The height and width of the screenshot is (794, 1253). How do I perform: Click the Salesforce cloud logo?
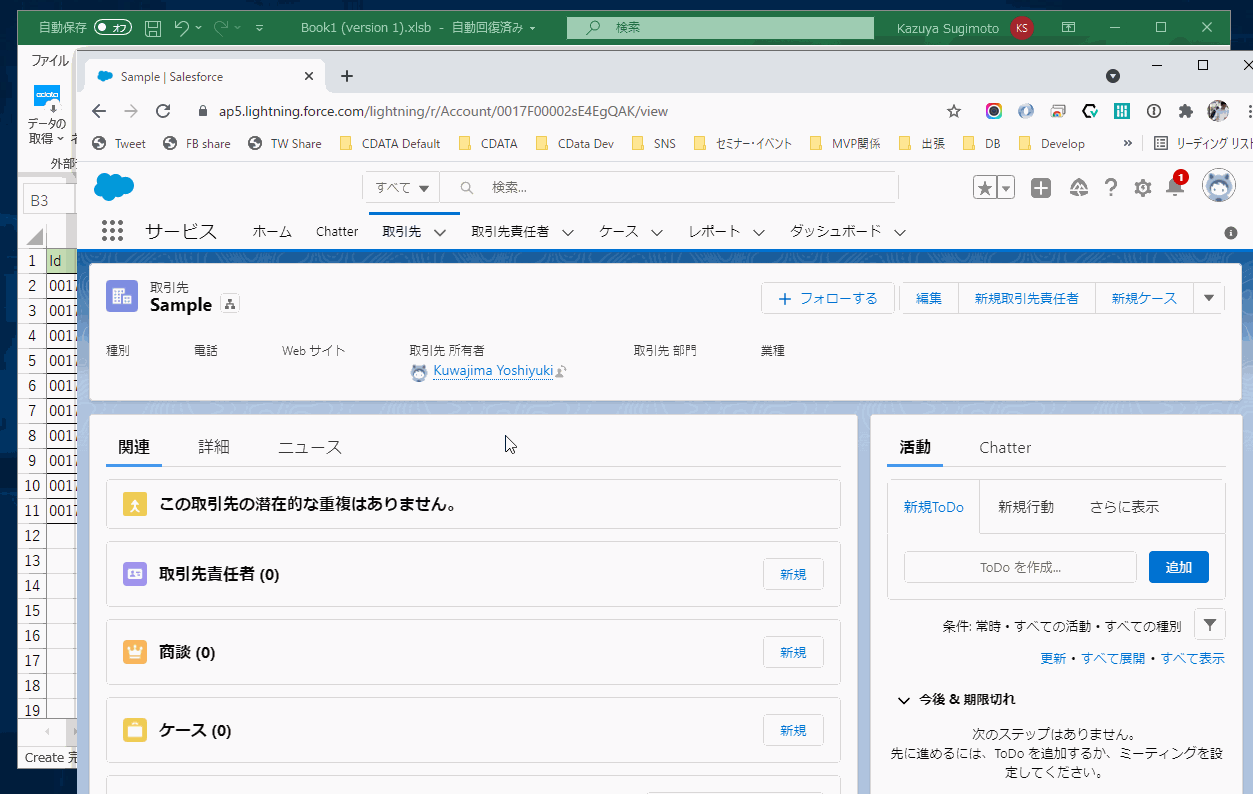[x=114, y=187]
